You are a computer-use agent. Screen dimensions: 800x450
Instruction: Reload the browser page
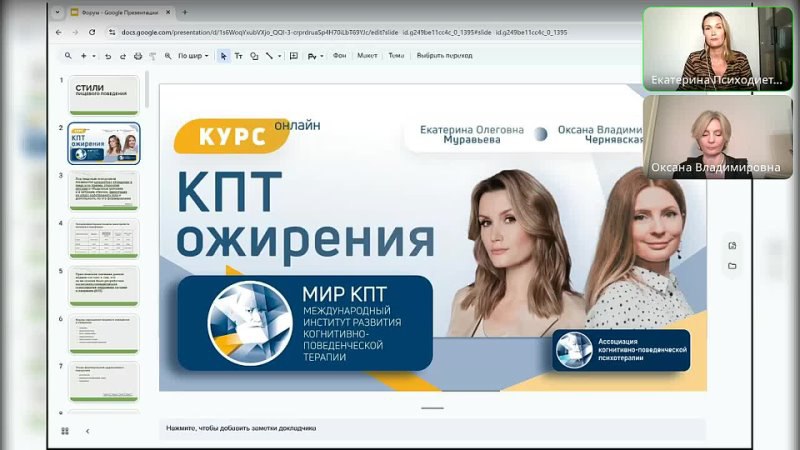point(92,32)
